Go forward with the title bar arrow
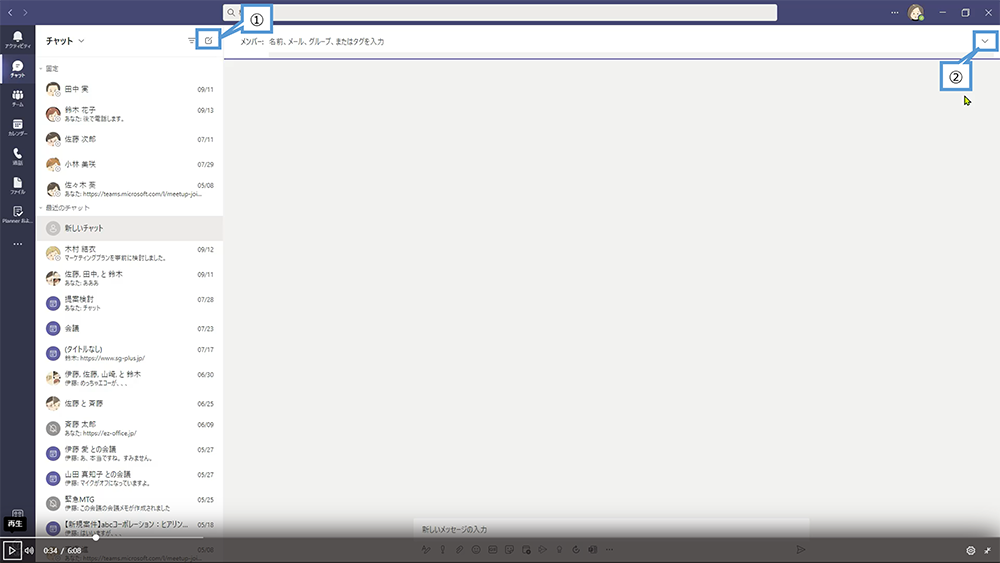This screenshot has width=1000, height=563. pos(25,12)
